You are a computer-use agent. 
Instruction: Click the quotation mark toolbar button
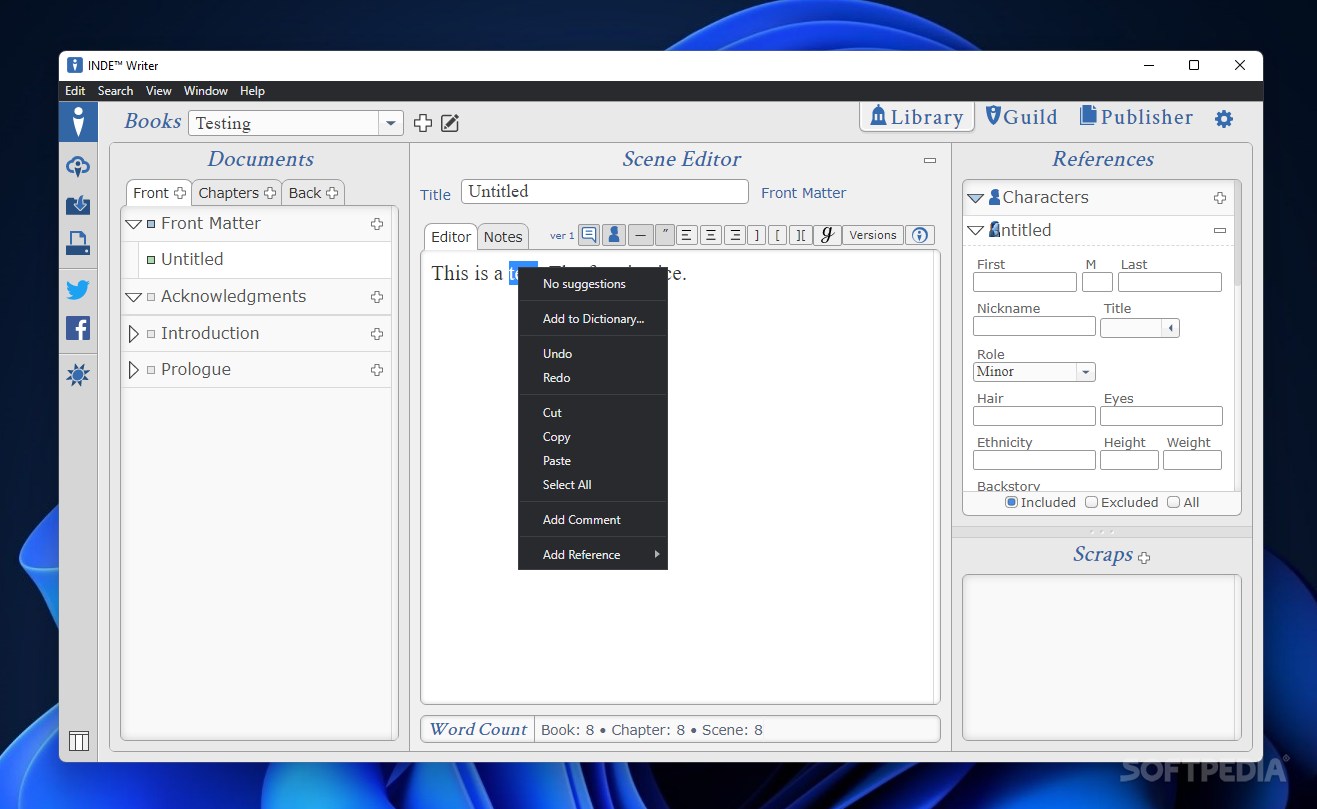(665, 235)
